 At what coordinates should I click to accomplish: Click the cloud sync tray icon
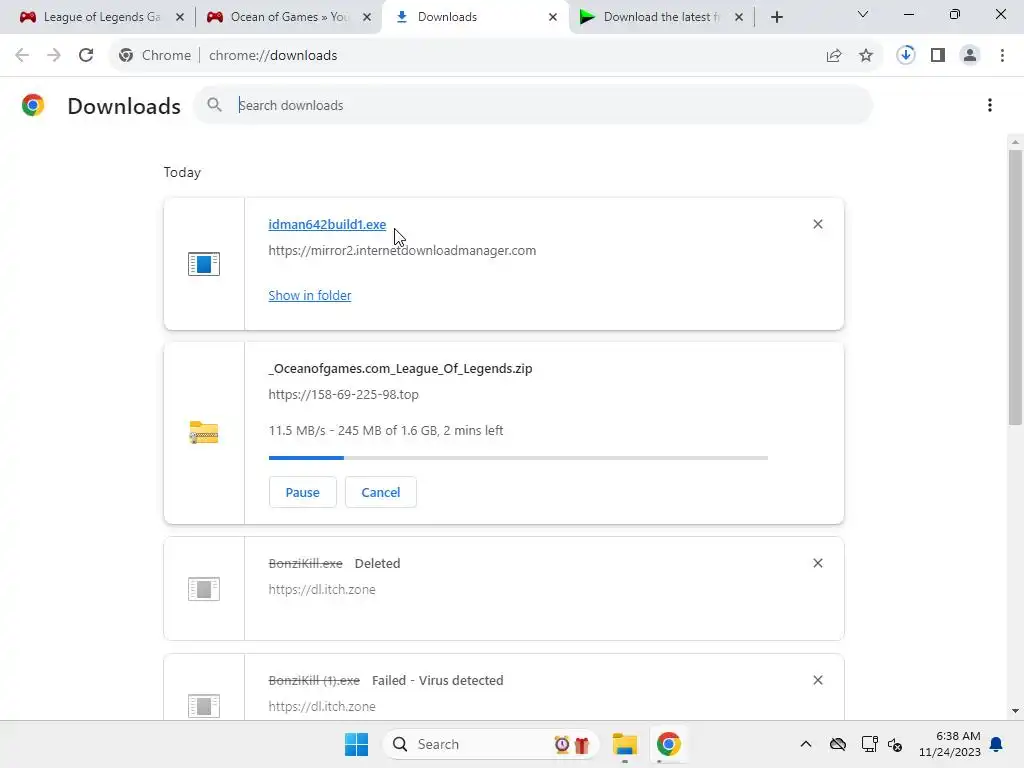[x=838, y=744]
